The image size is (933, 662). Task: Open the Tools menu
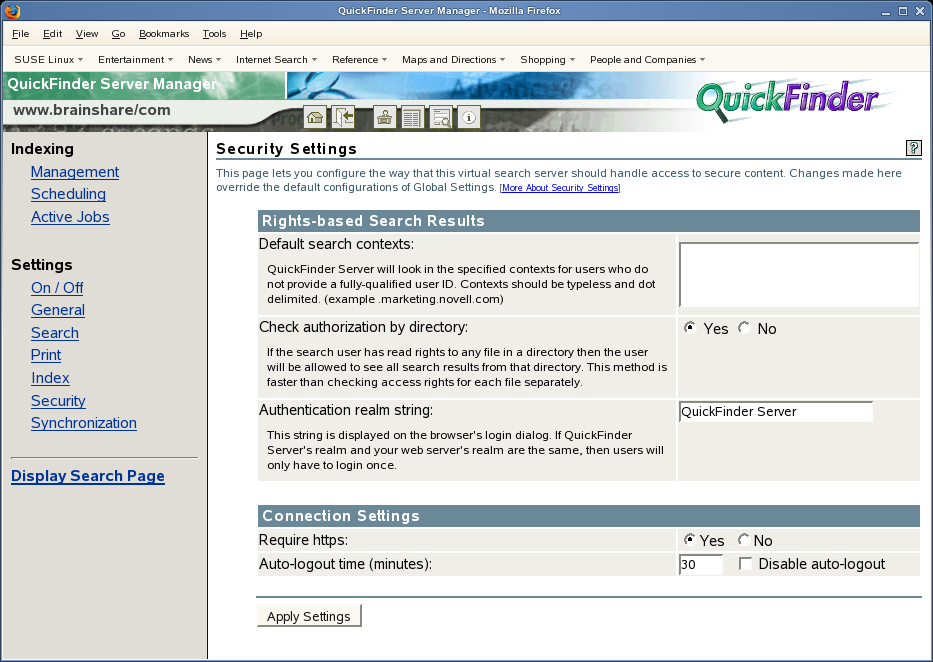tap(214, 34)
